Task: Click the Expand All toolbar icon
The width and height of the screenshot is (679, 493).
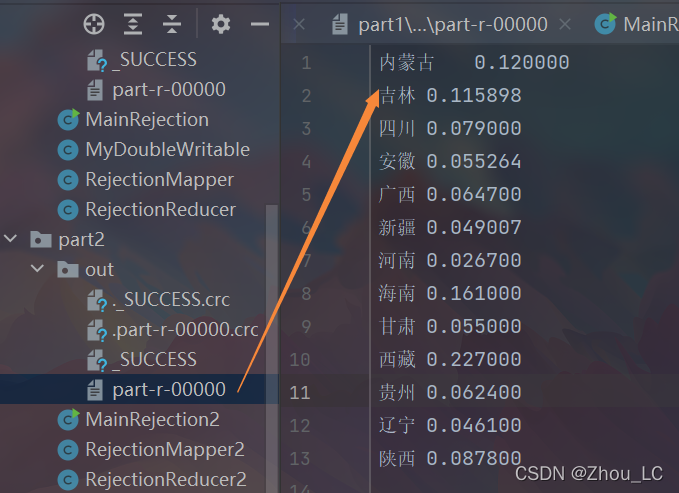Action: [x=133, y=24]
